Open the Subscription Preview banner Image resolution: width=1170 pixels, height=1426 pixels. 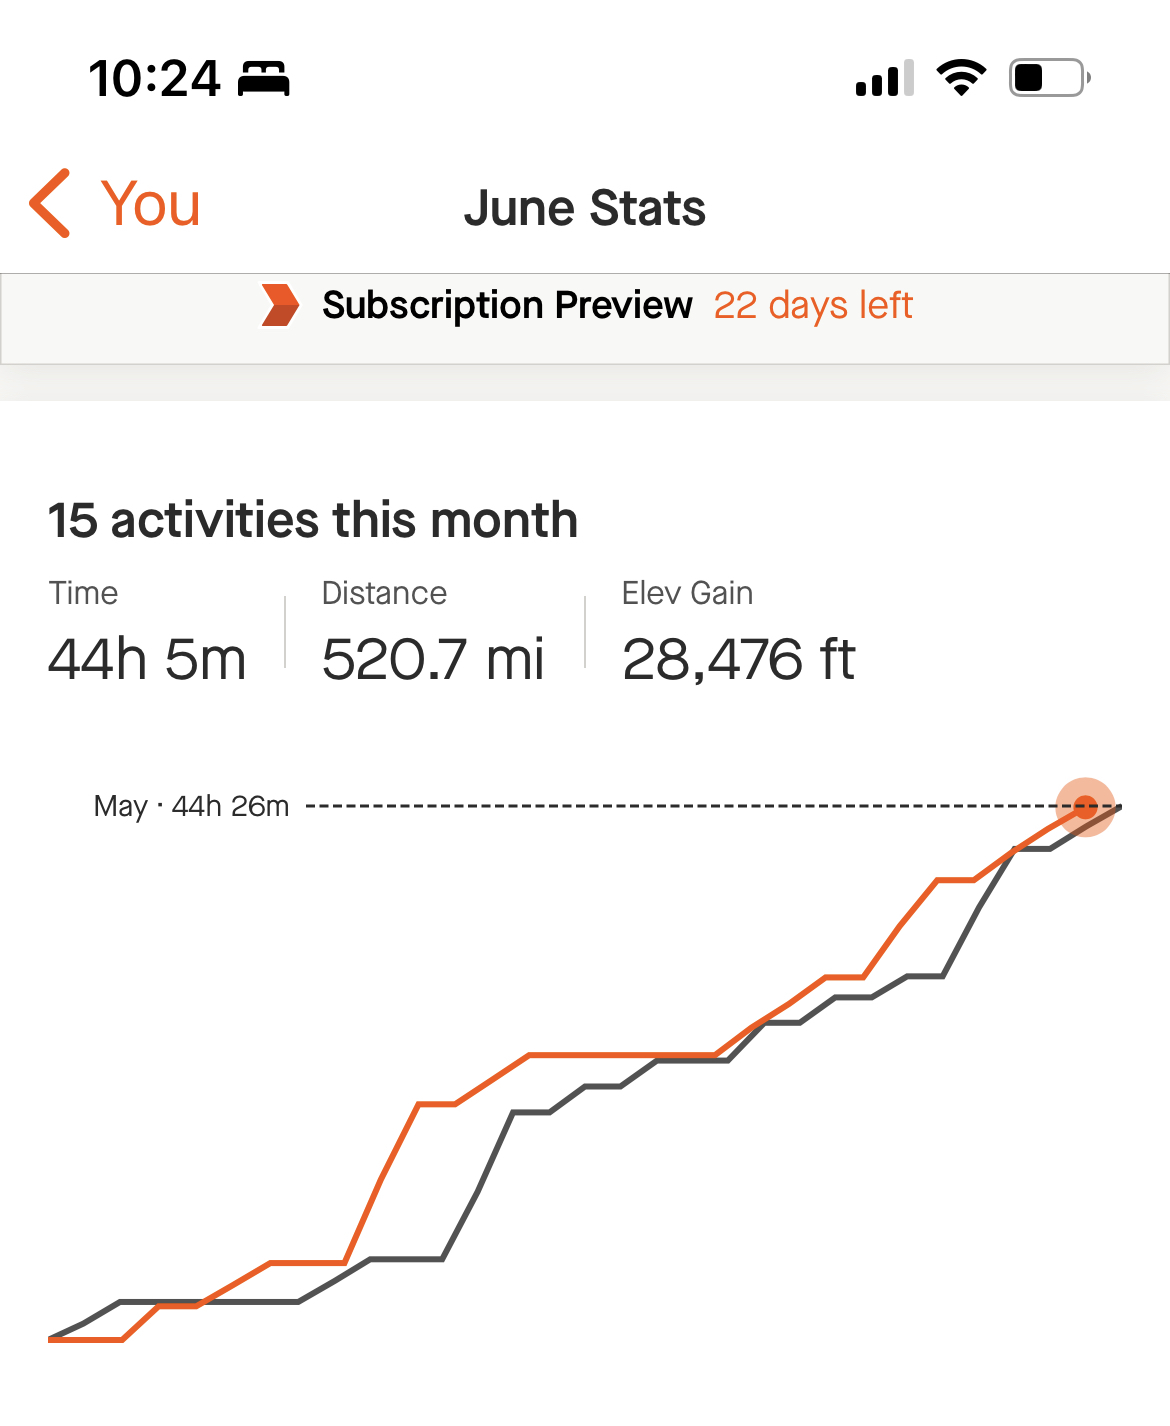click(x=585, y=318)
